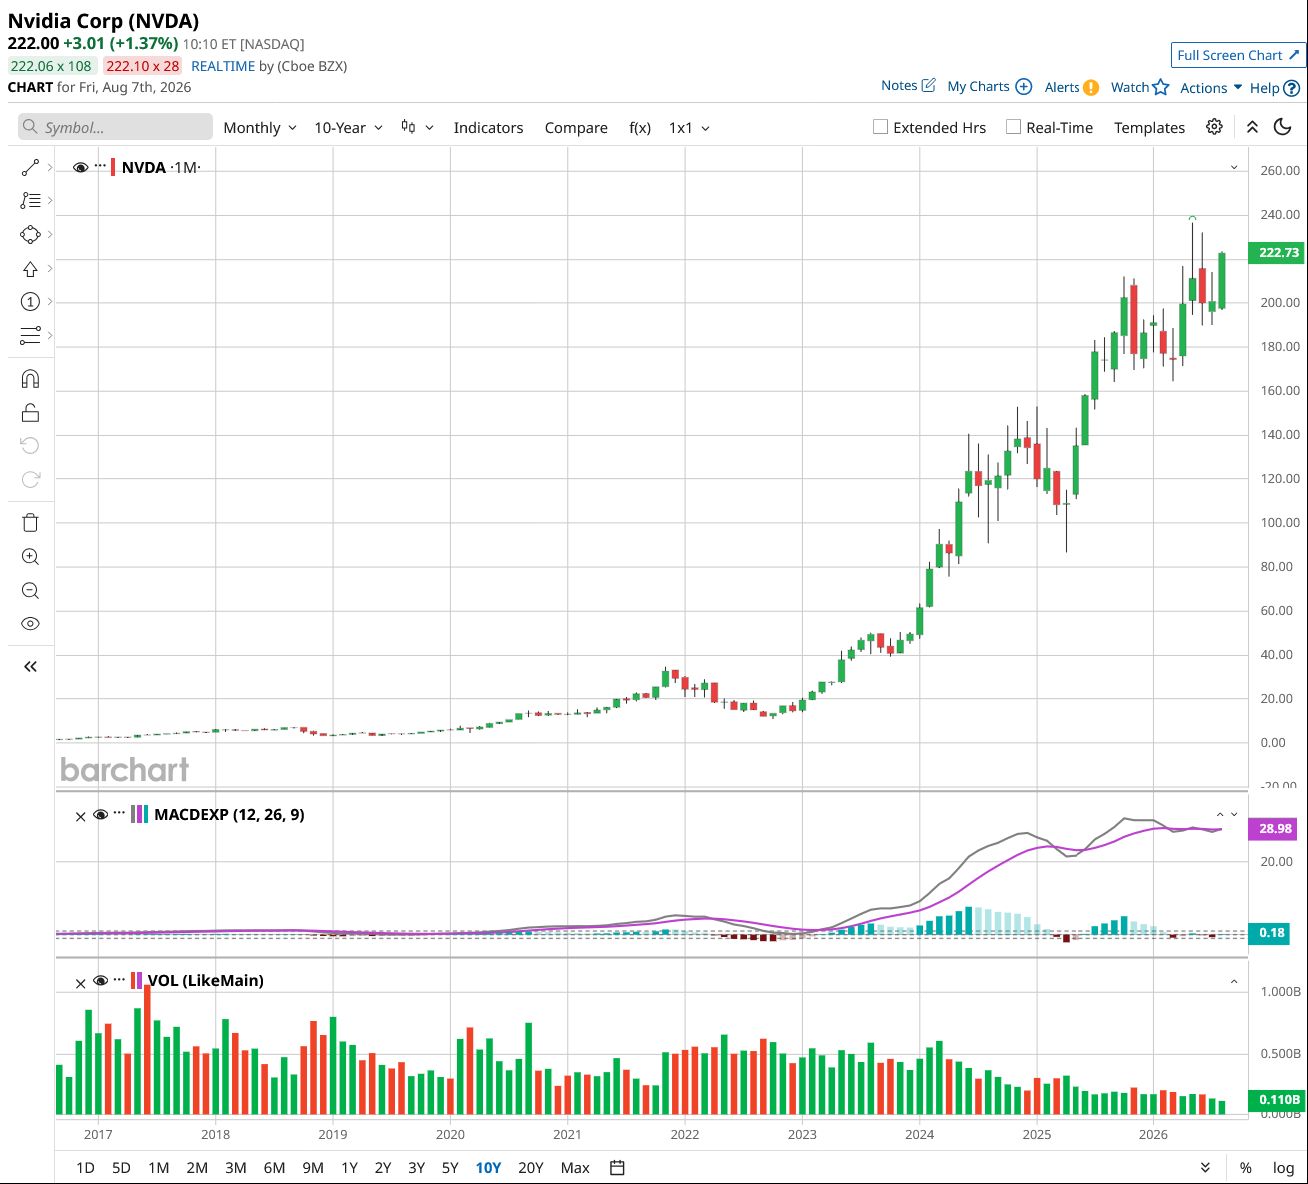
Task: Open the date range calendar icon
Action: point(617,1167)
